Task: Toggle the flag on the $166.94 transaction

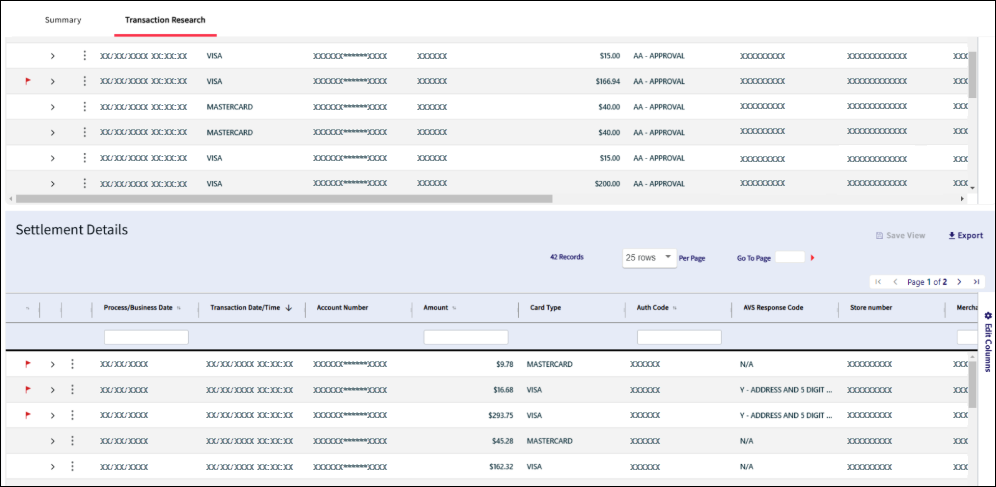Action: [28, 81]
